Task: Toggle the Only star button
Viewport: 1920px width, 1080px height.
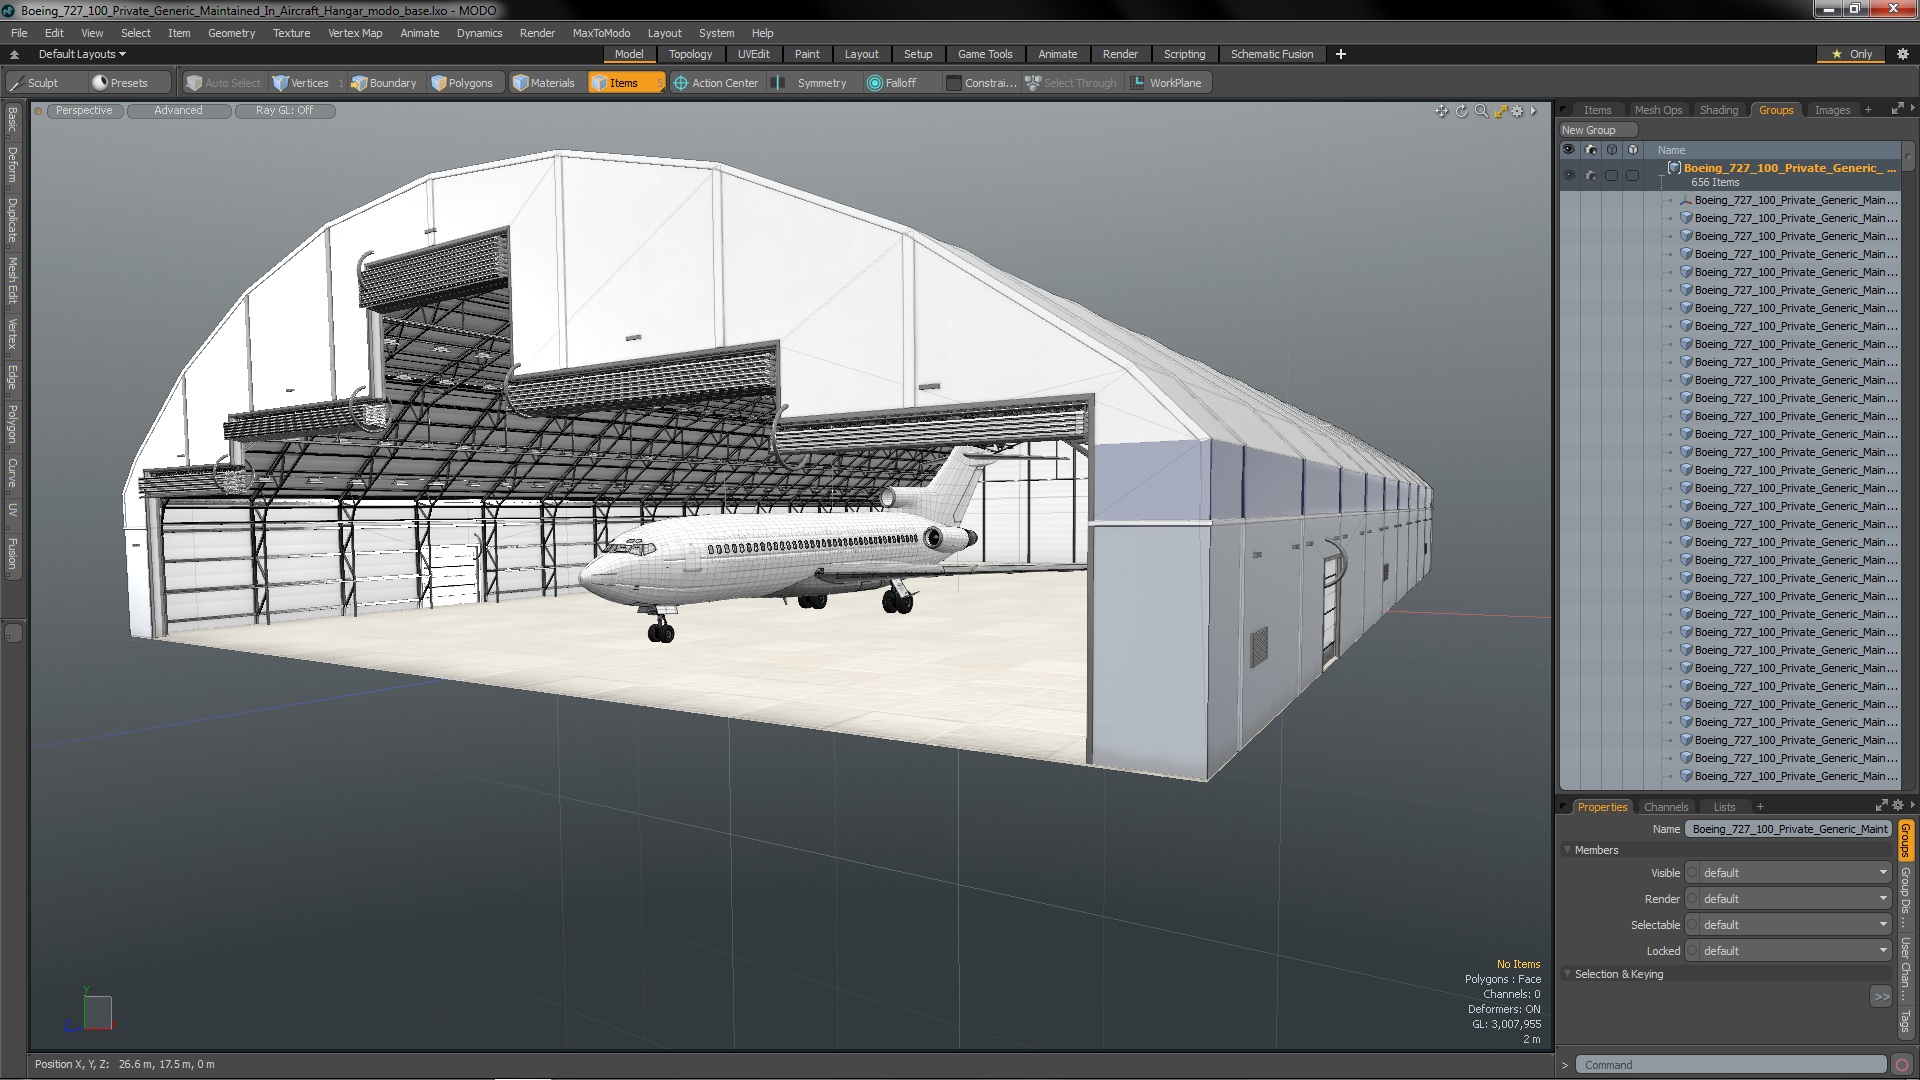Action: [1852, 54]
